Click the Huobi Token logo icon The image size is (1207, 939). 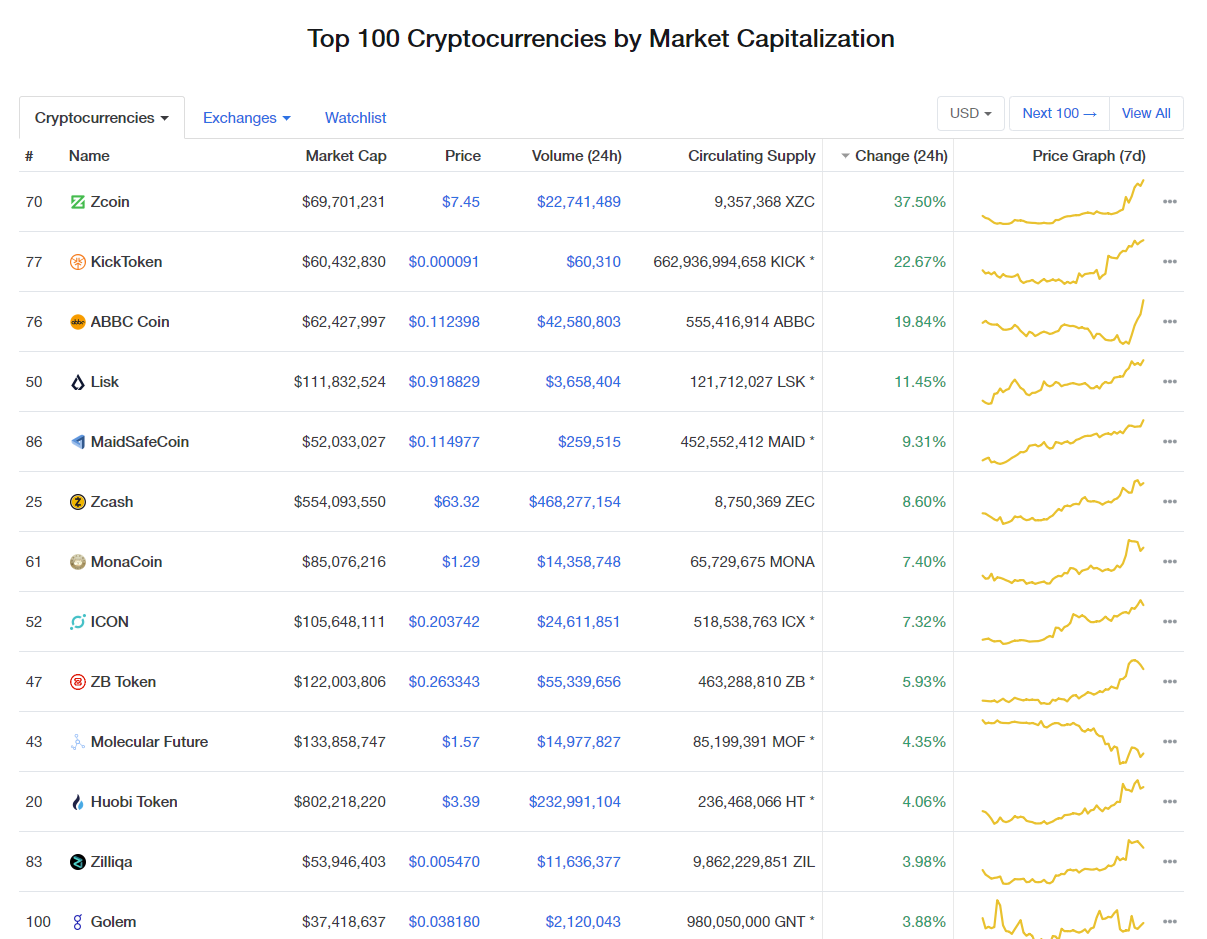tap(78, 802)
